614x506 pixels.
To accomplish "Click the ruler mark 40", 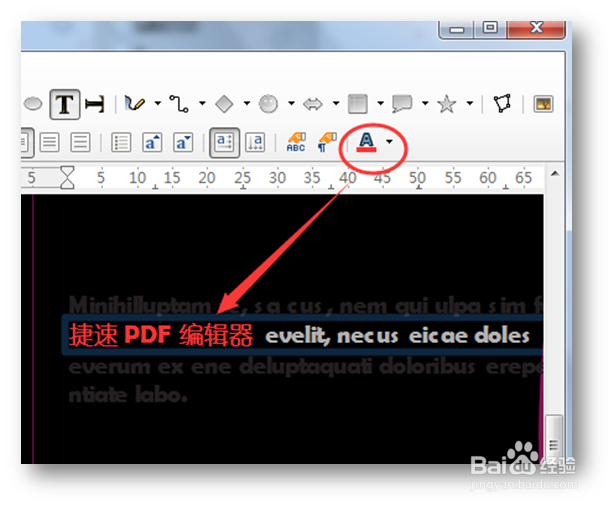I will pyautogui.click(x=348, y=178).
